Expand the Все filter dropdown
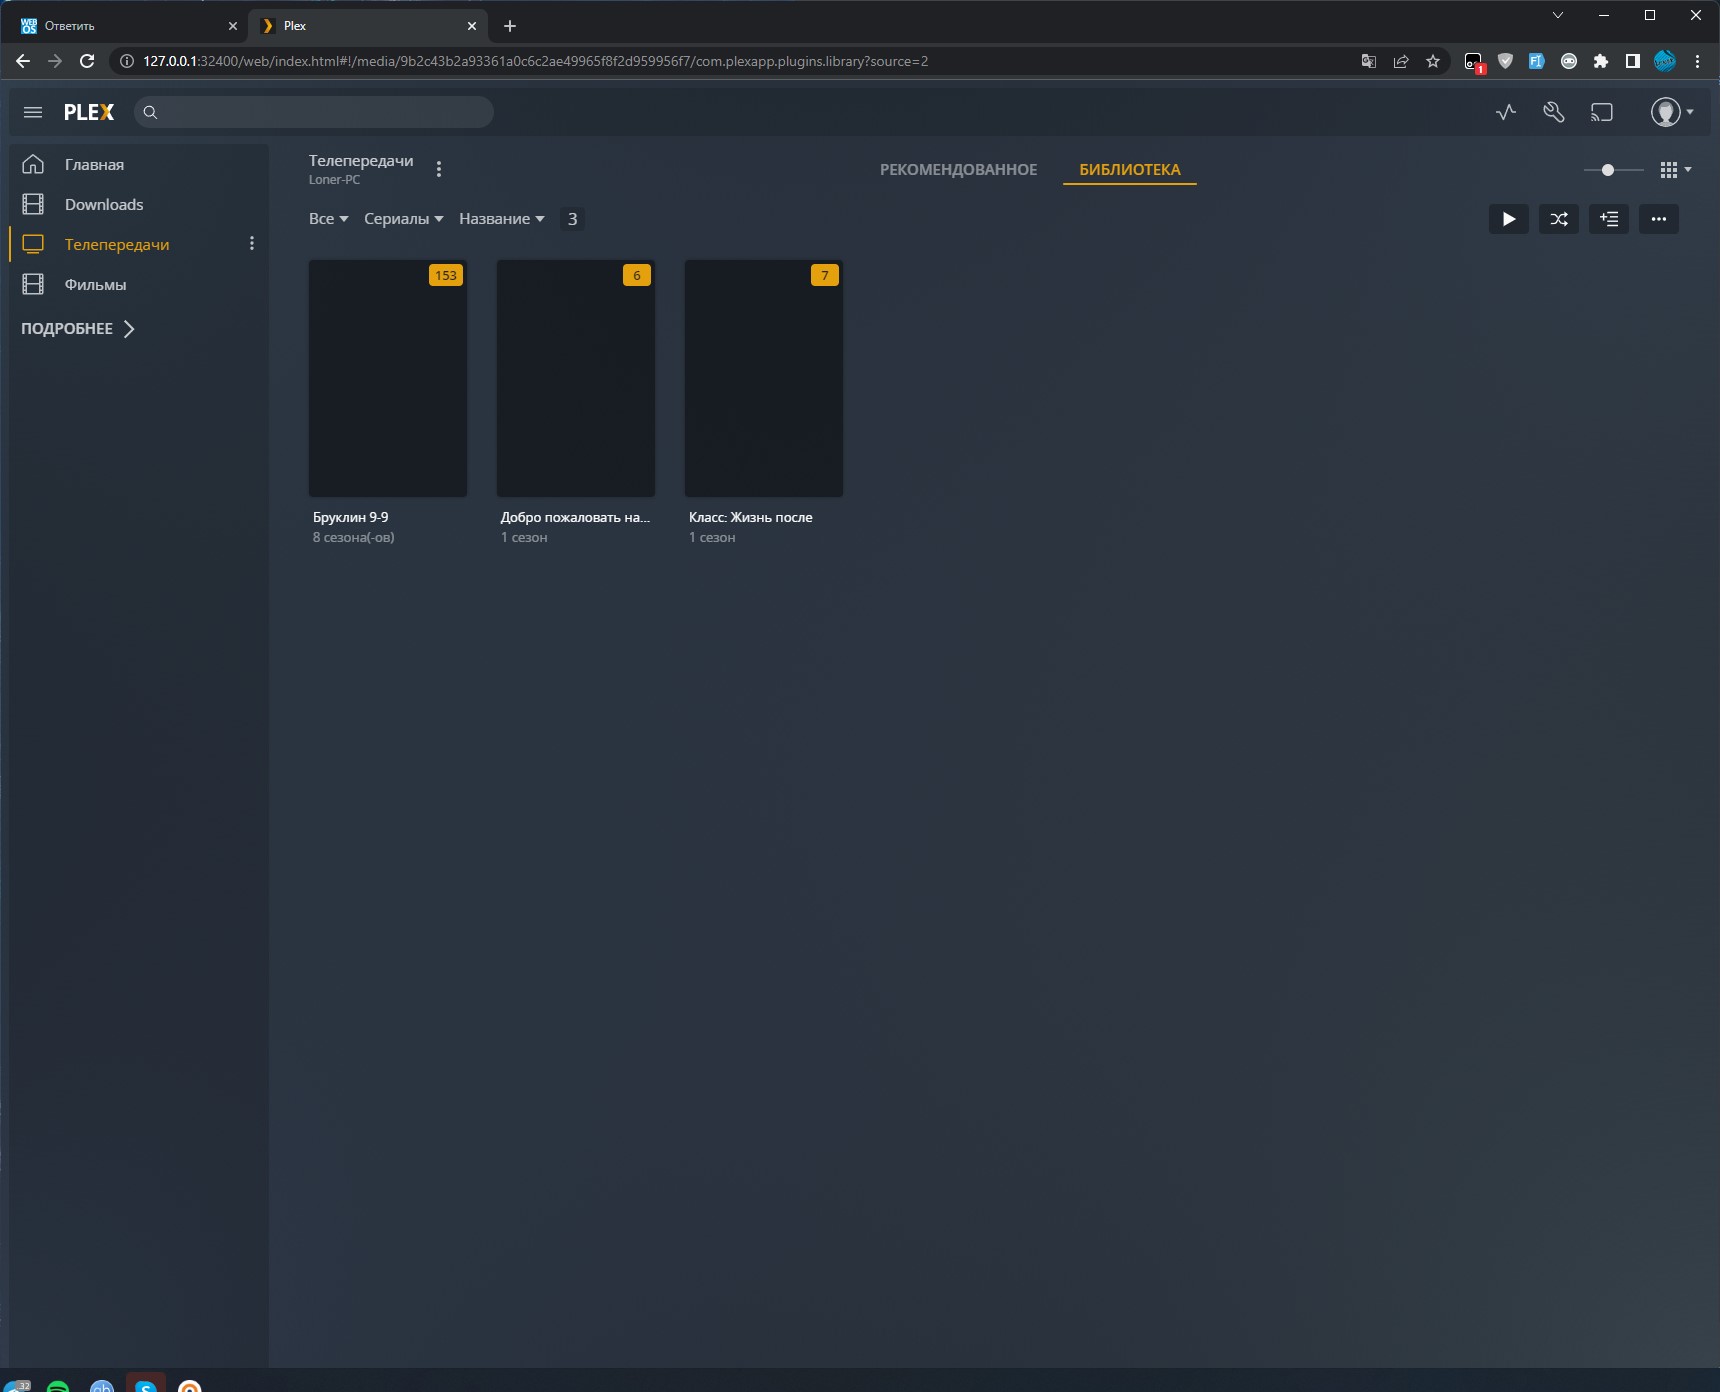This screenshot has height=1392, width=1720. click(x=328, y=219)
